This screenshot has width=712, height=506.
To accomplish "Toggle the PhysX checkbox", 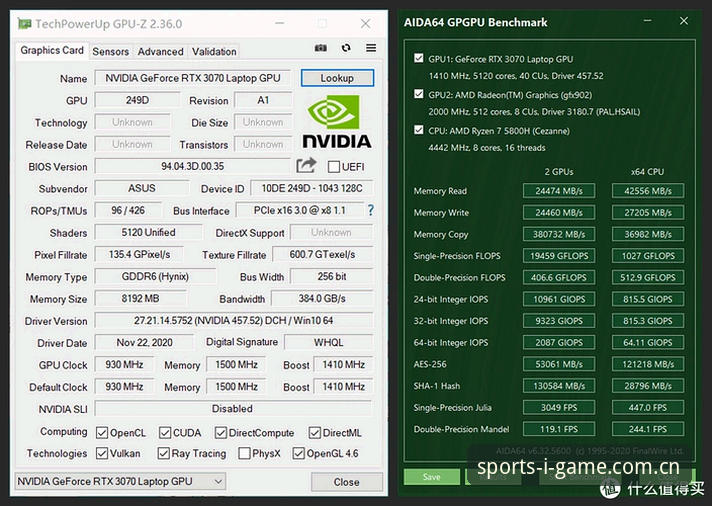I will click(x=244, y=453).
